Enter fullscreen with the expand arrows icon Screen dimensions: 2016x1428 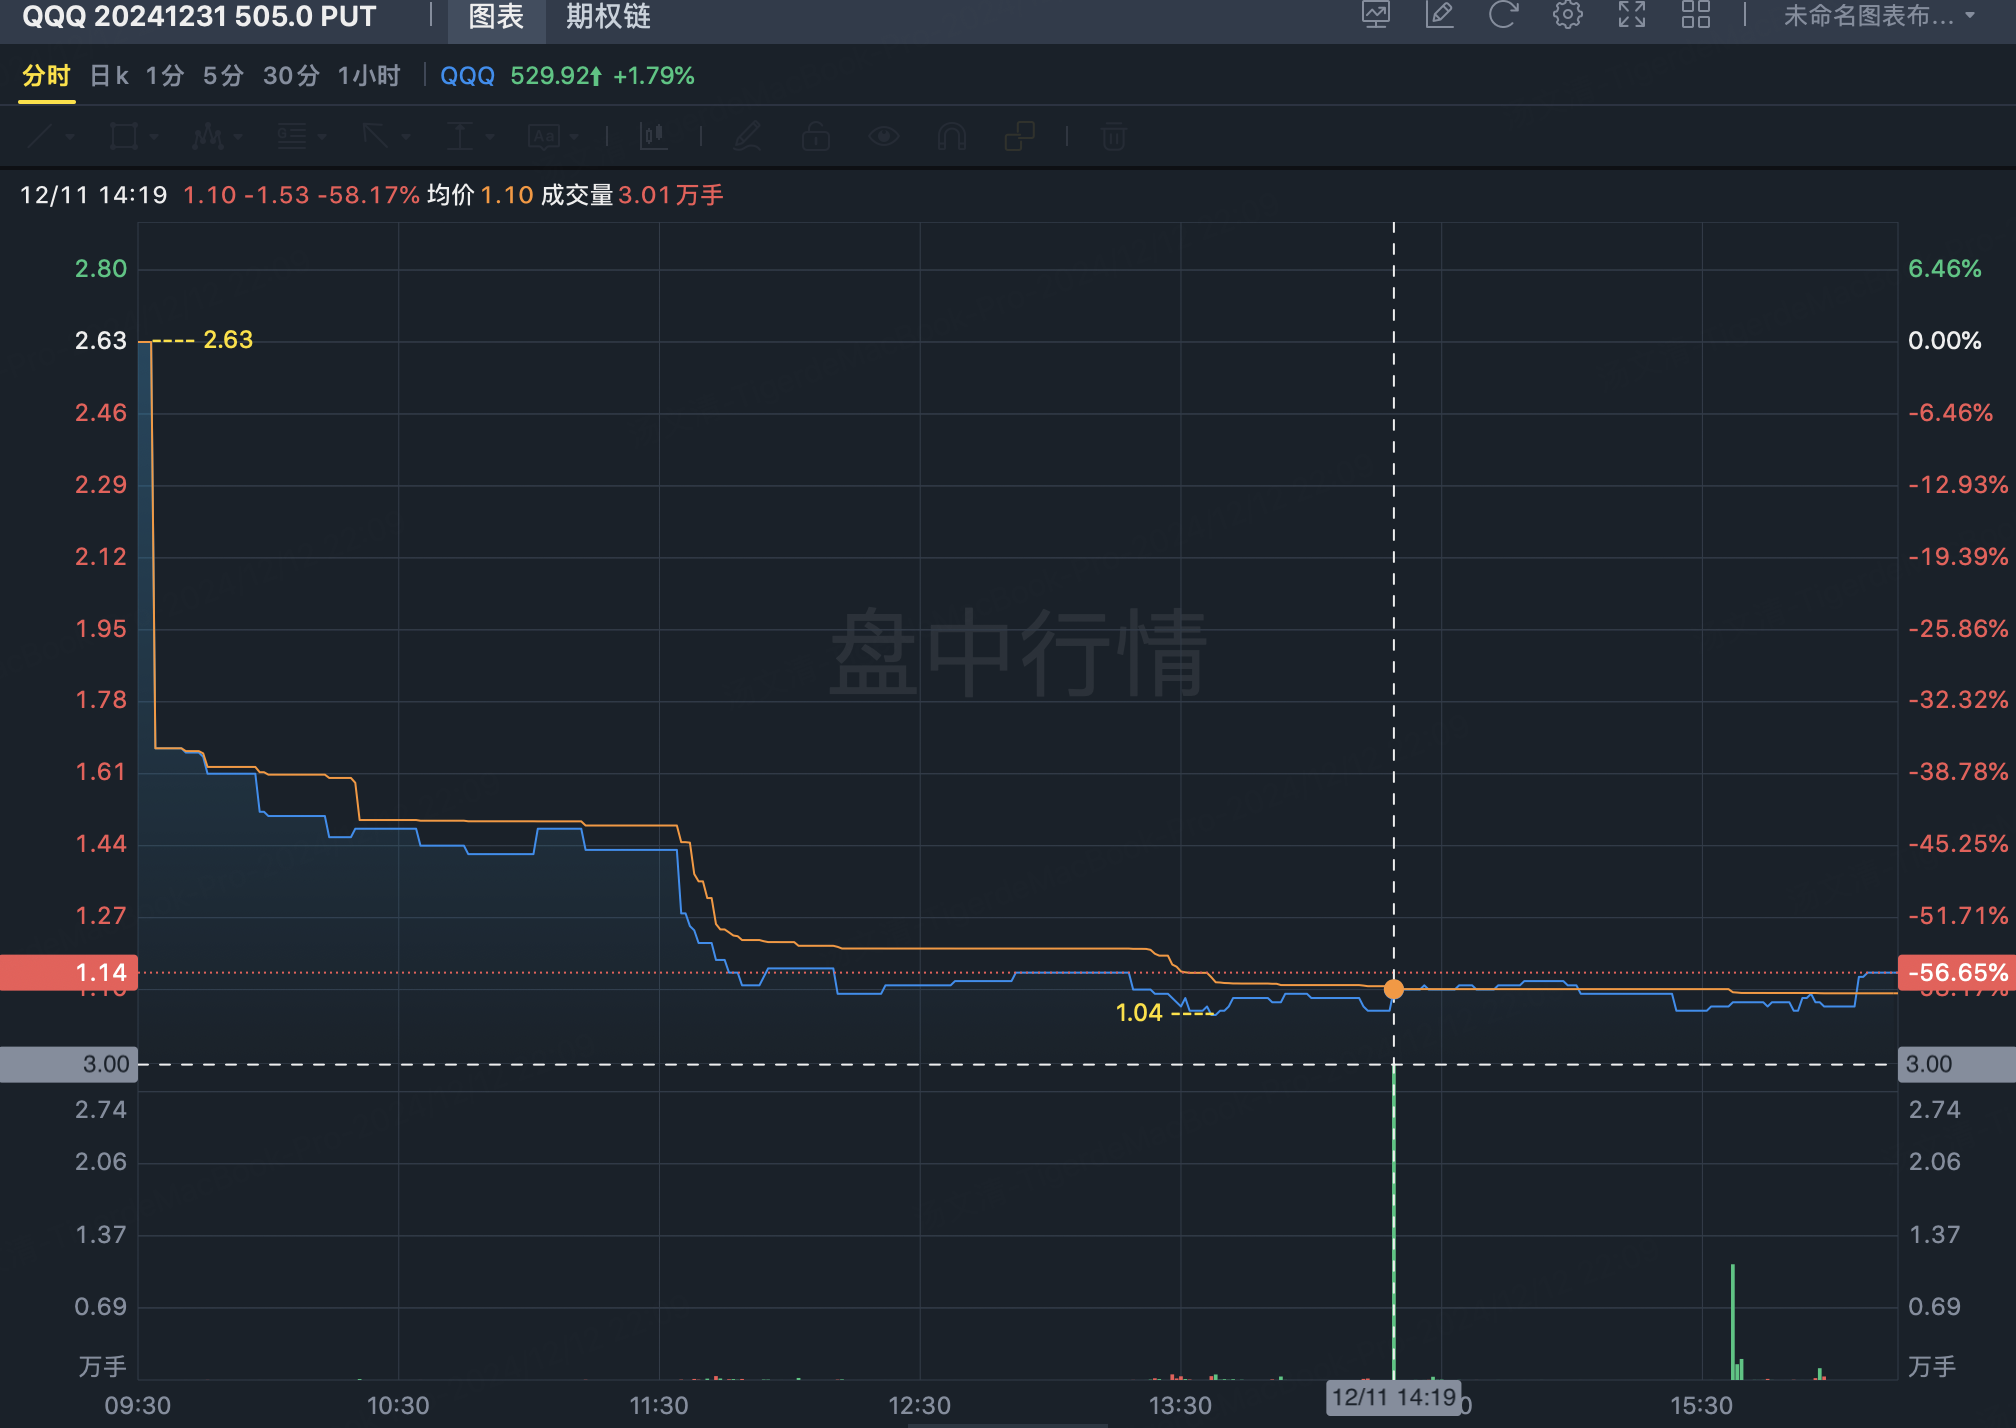(1631, 15)
